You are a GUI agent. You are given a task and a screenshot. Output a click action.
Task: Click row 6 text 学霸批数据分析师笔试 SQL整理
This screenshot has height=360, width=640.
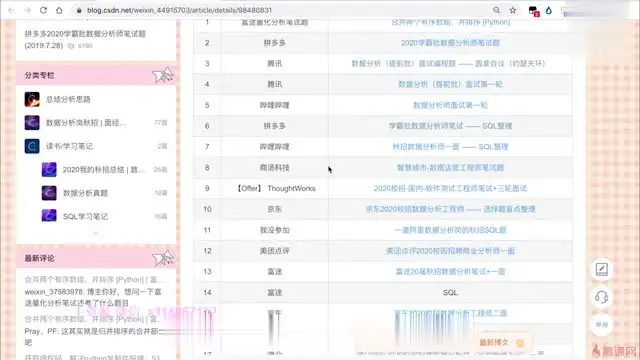click(450, 126)
